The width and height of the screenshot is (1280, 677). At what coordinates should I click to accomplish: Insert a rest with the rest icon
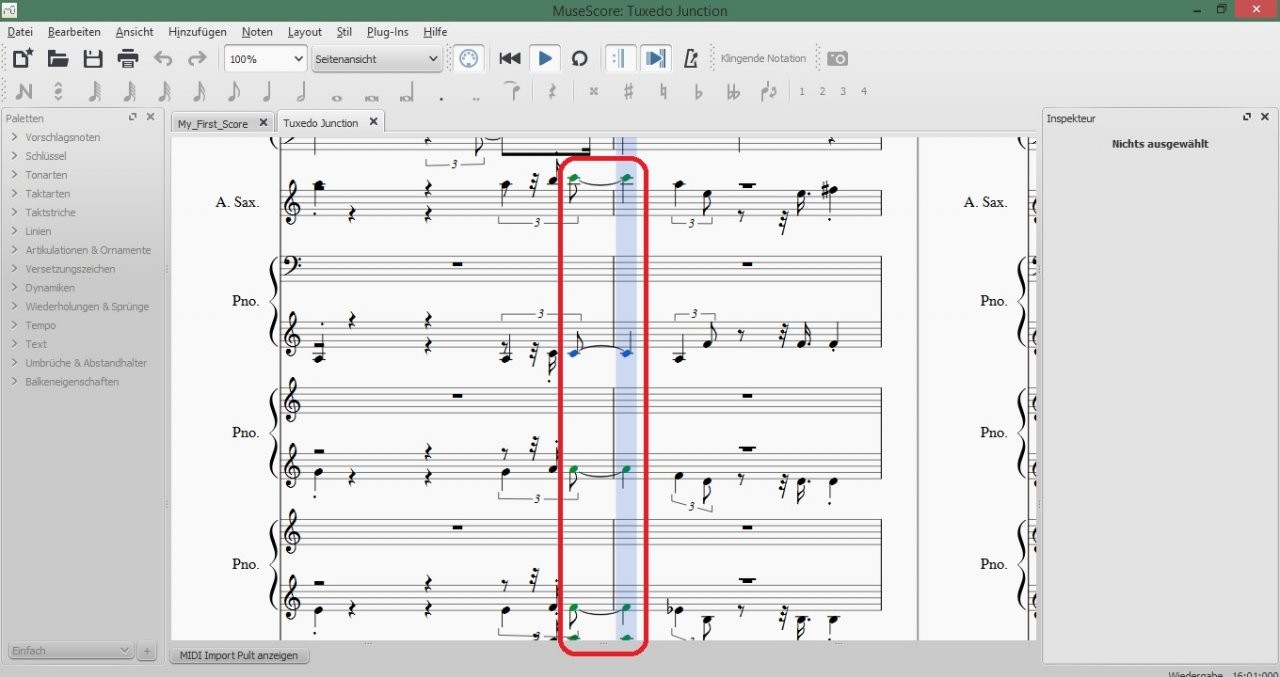[x=551, y=91]
